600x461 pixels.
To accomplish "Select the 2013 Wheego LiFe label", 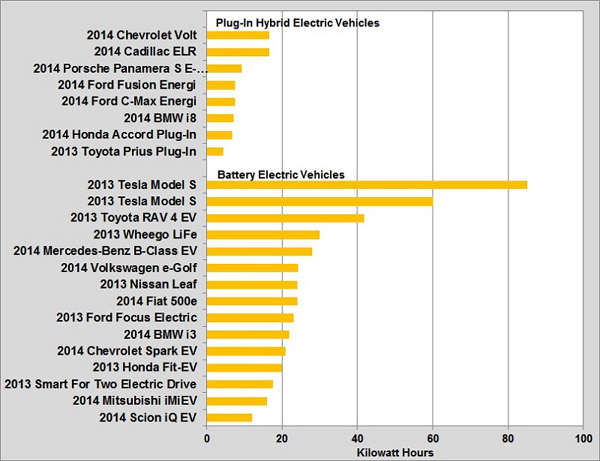I will [x=145, y=235].
